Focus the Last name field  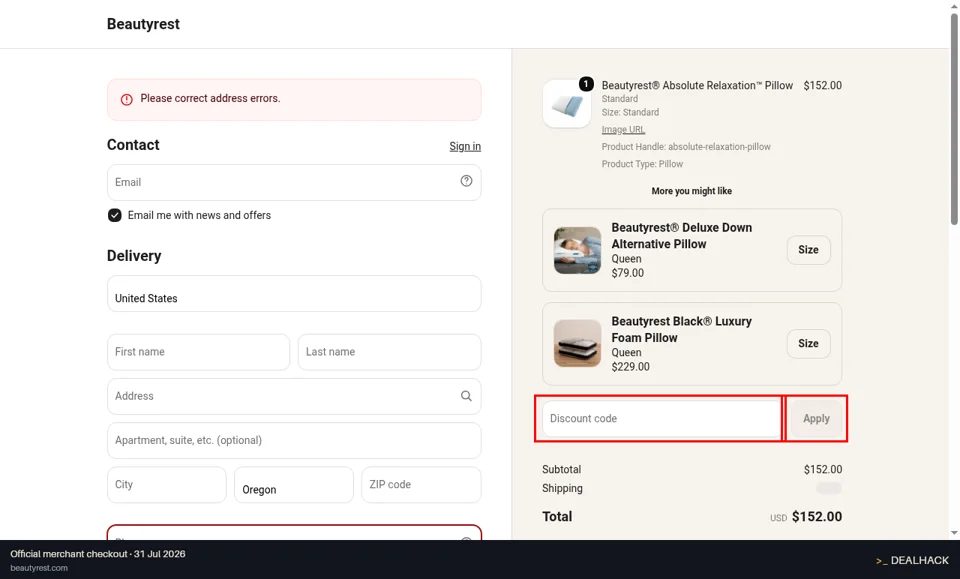click(x=389, y=352)
